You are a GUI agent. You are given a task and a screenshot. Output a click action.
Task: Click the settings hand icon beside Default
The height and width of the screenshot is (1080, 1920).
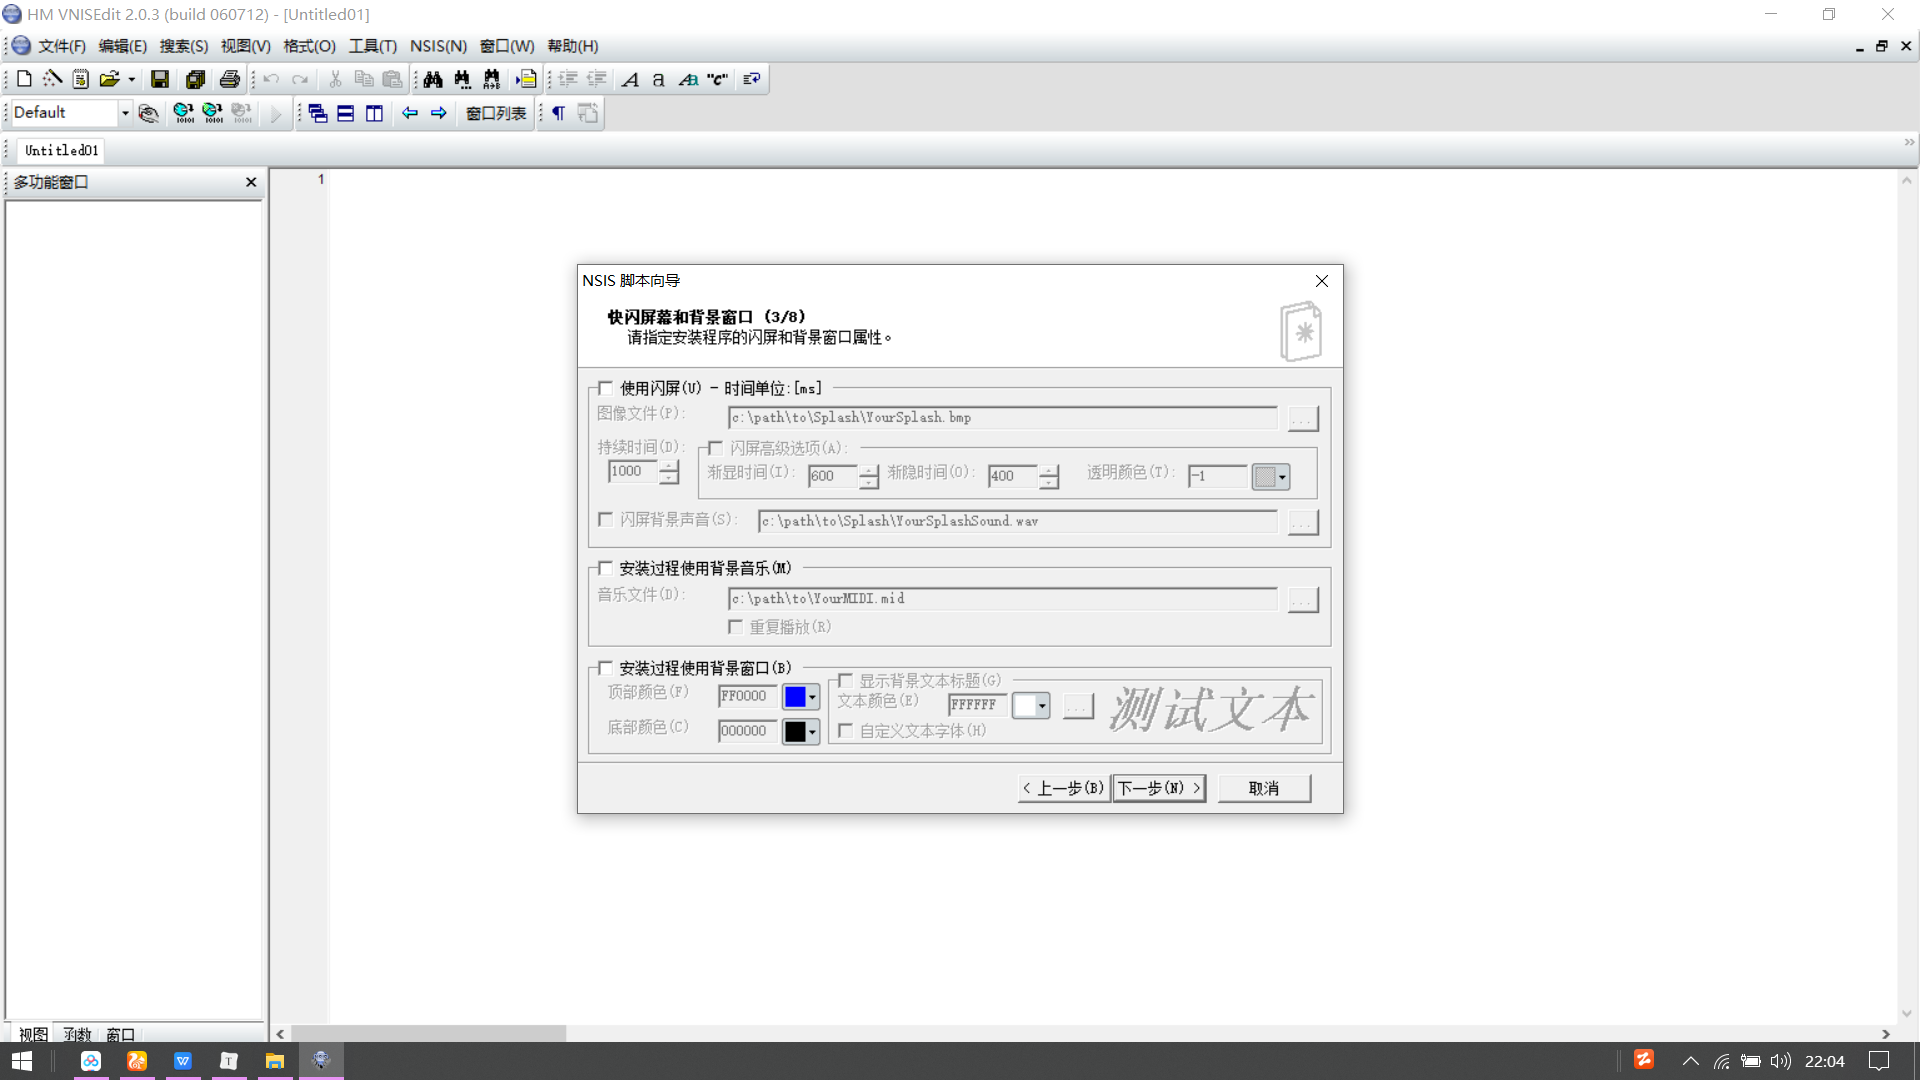pyautogui.click(x=149, y=113)
